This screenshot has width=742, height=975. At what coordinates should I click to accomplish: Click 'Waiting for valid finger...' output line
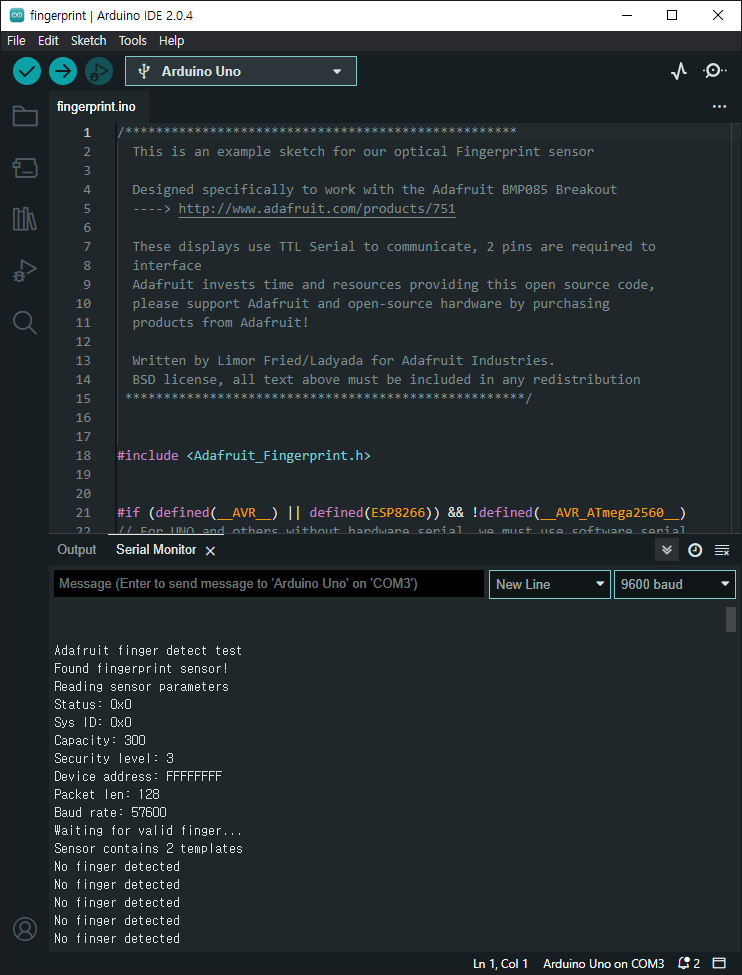click(x=148, y=831)
